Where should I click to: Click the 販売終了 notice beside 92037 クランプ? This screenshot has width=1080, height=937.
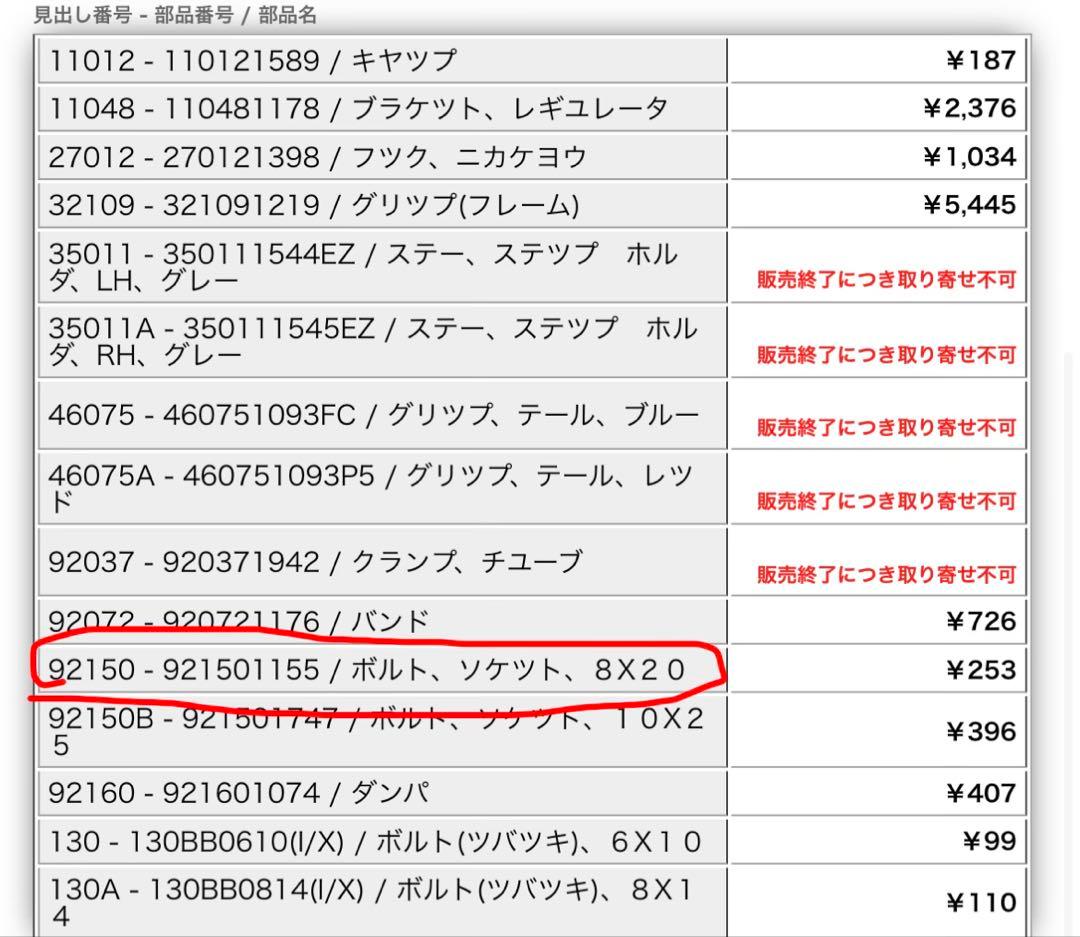pos(885,574)
